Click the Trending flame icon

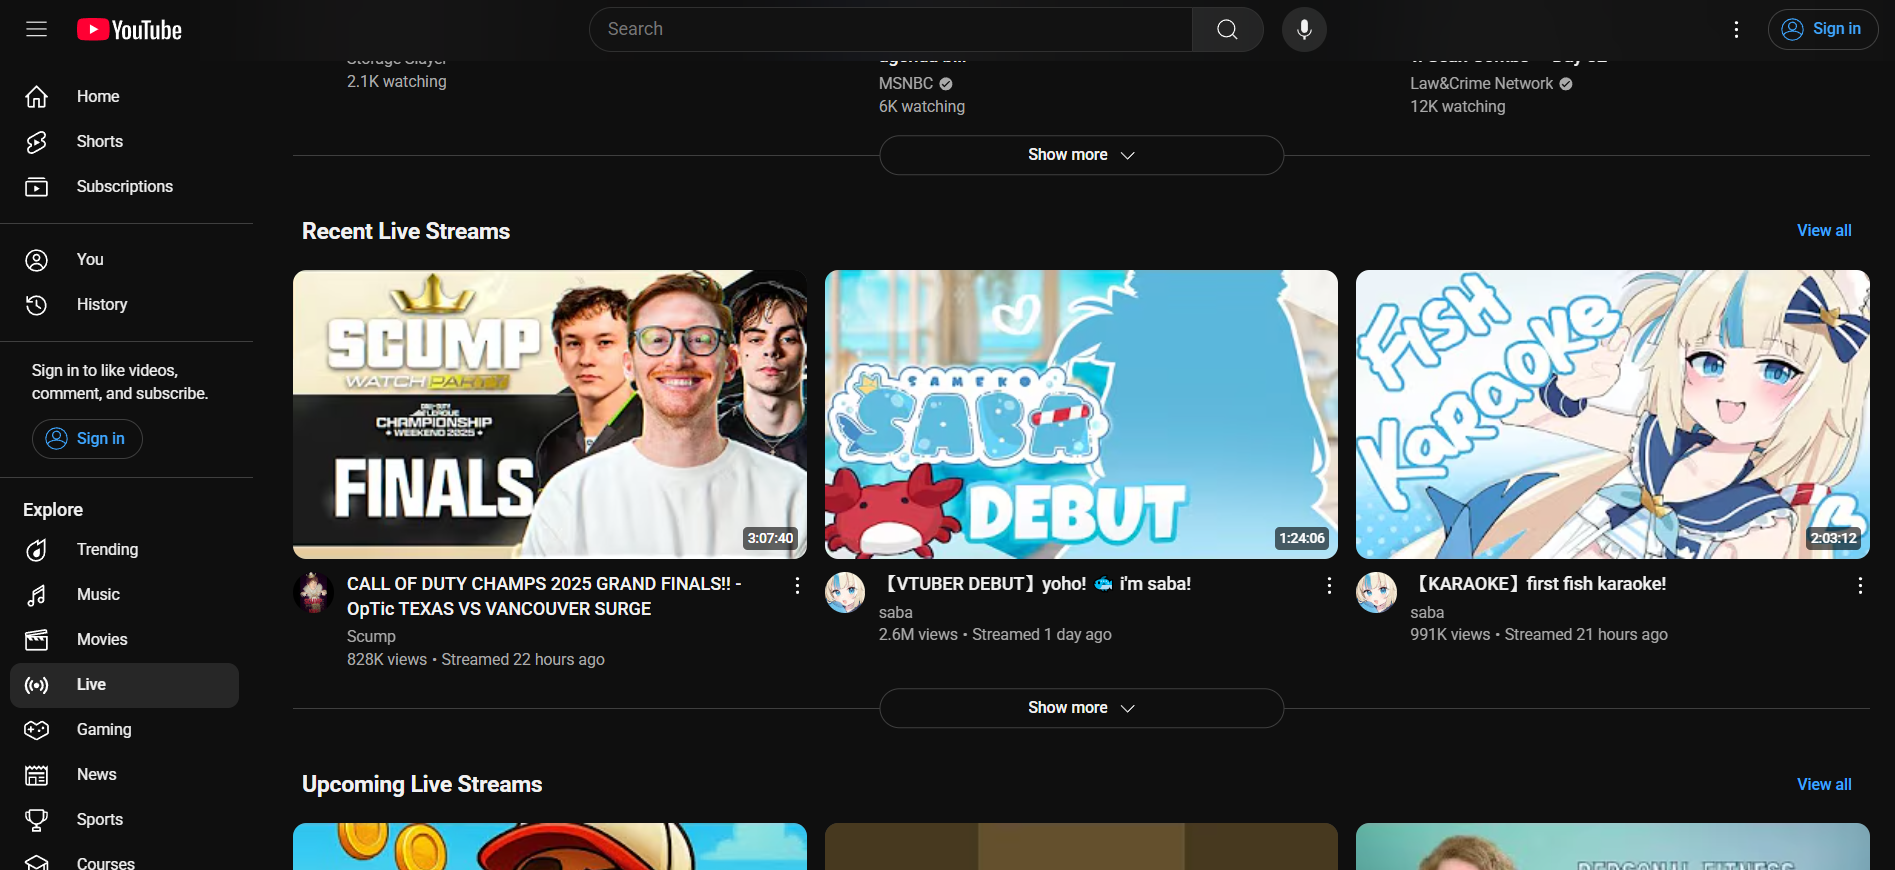(37, 550)
